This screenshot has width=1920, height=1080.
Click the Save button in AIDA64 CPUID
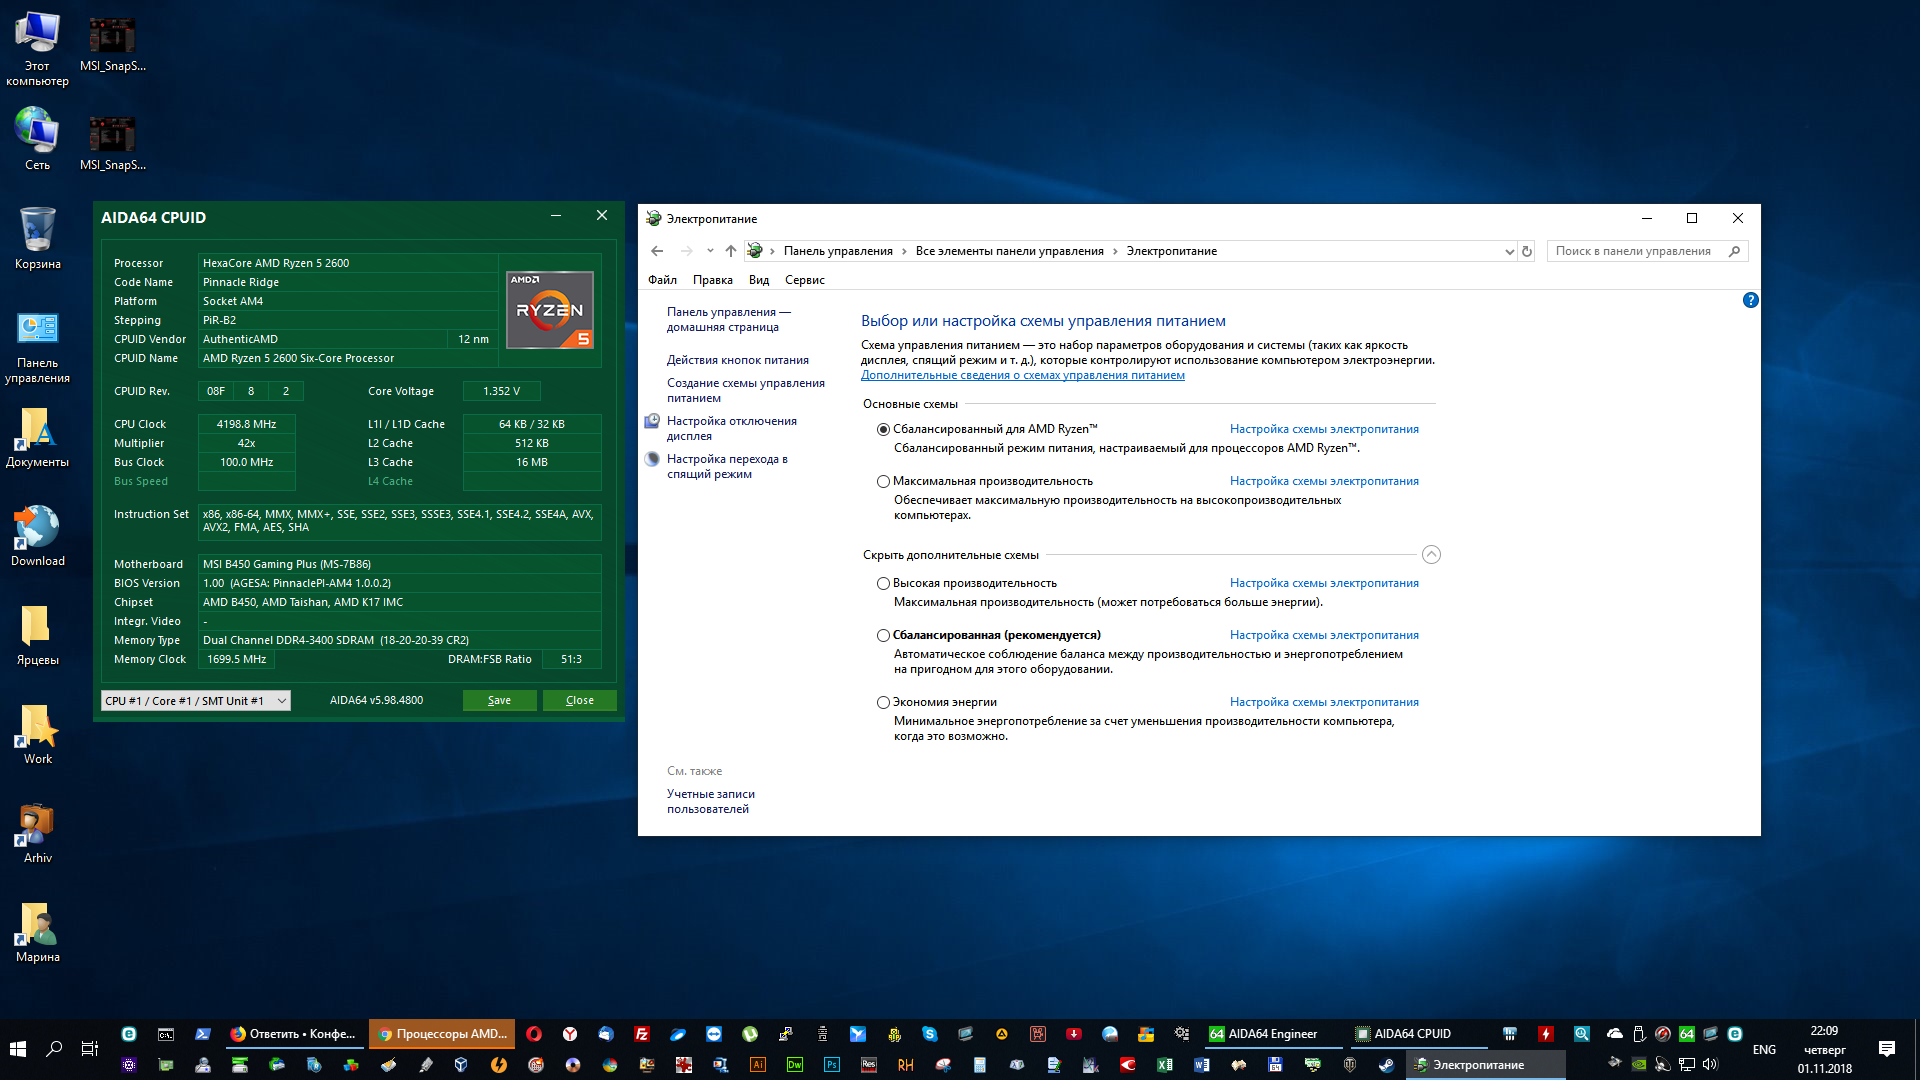pos(499,701)
